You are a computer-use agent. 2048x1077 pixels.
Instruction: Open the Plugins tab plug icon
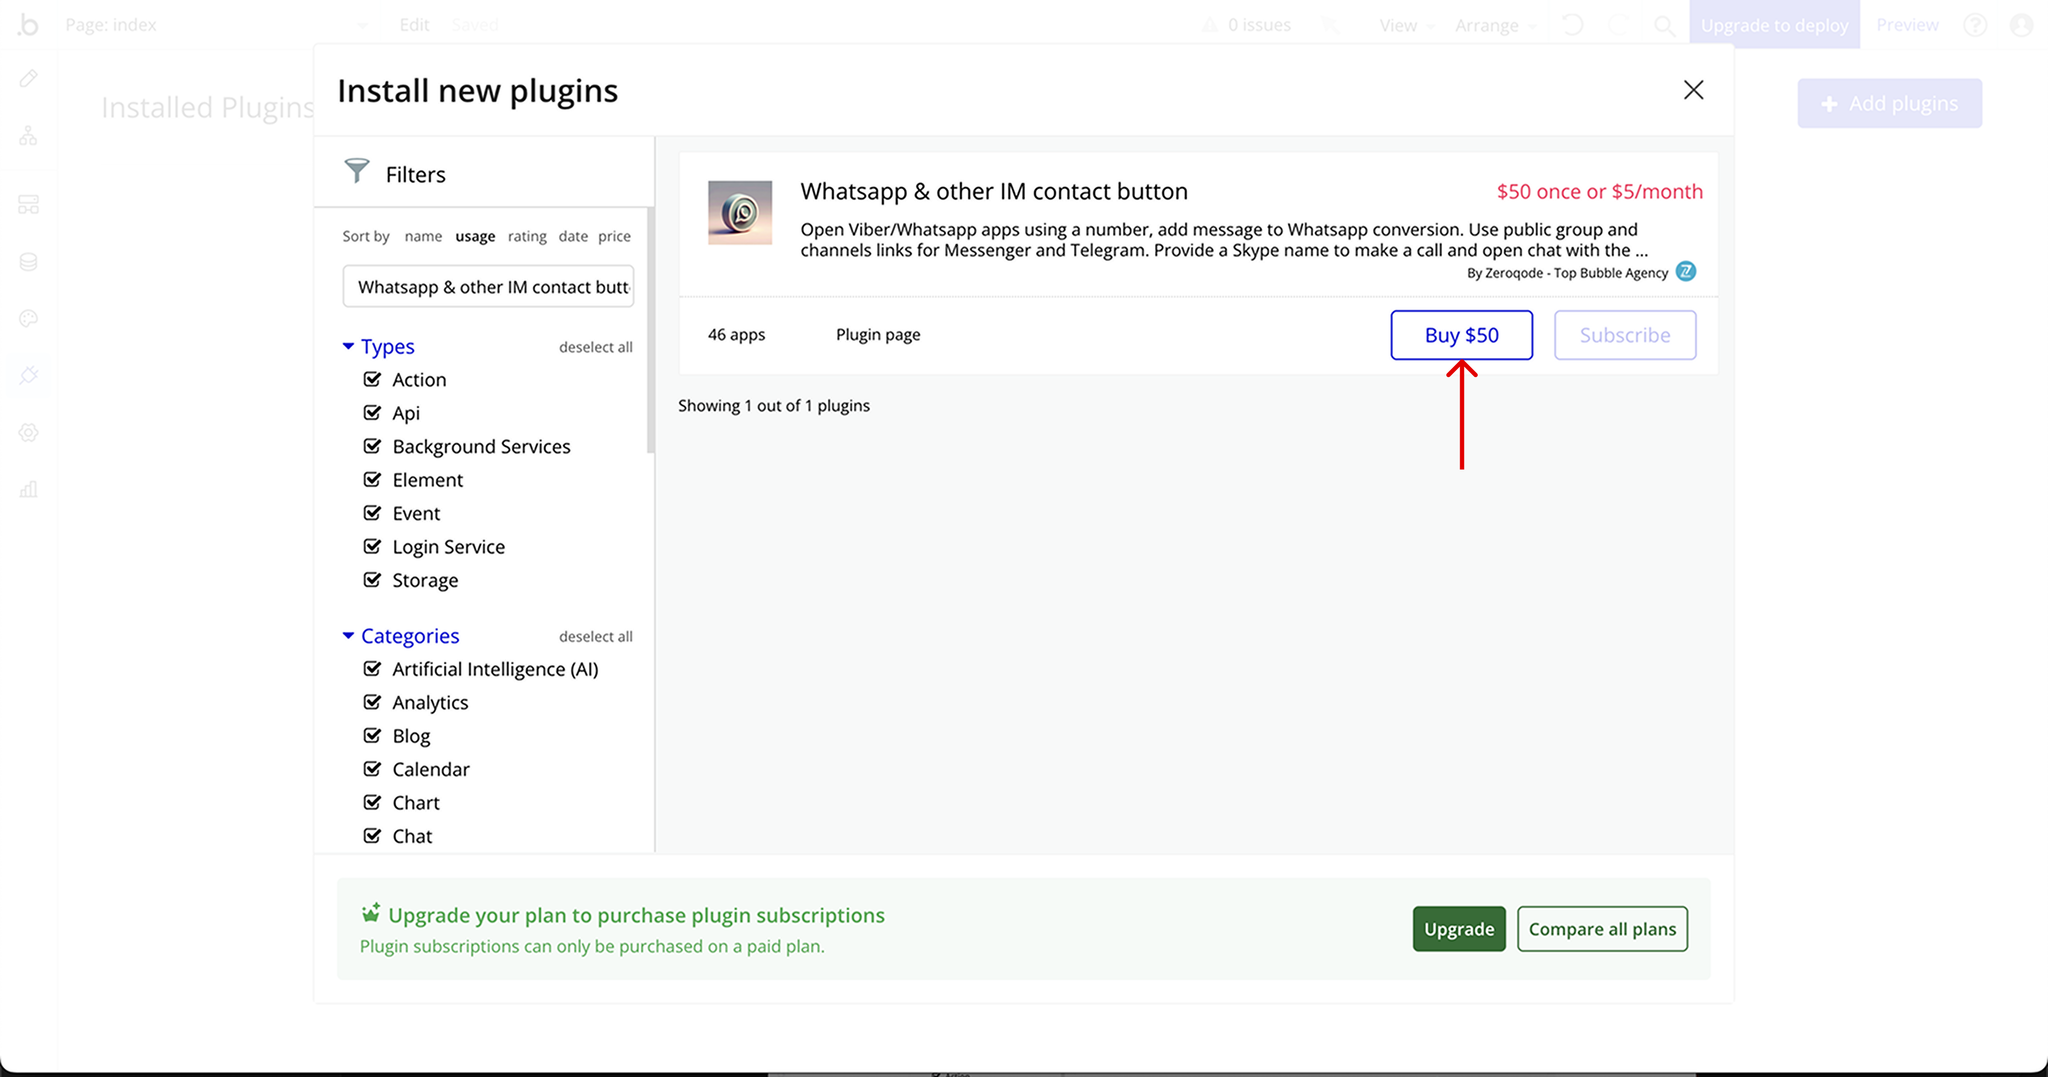(28, 376)
